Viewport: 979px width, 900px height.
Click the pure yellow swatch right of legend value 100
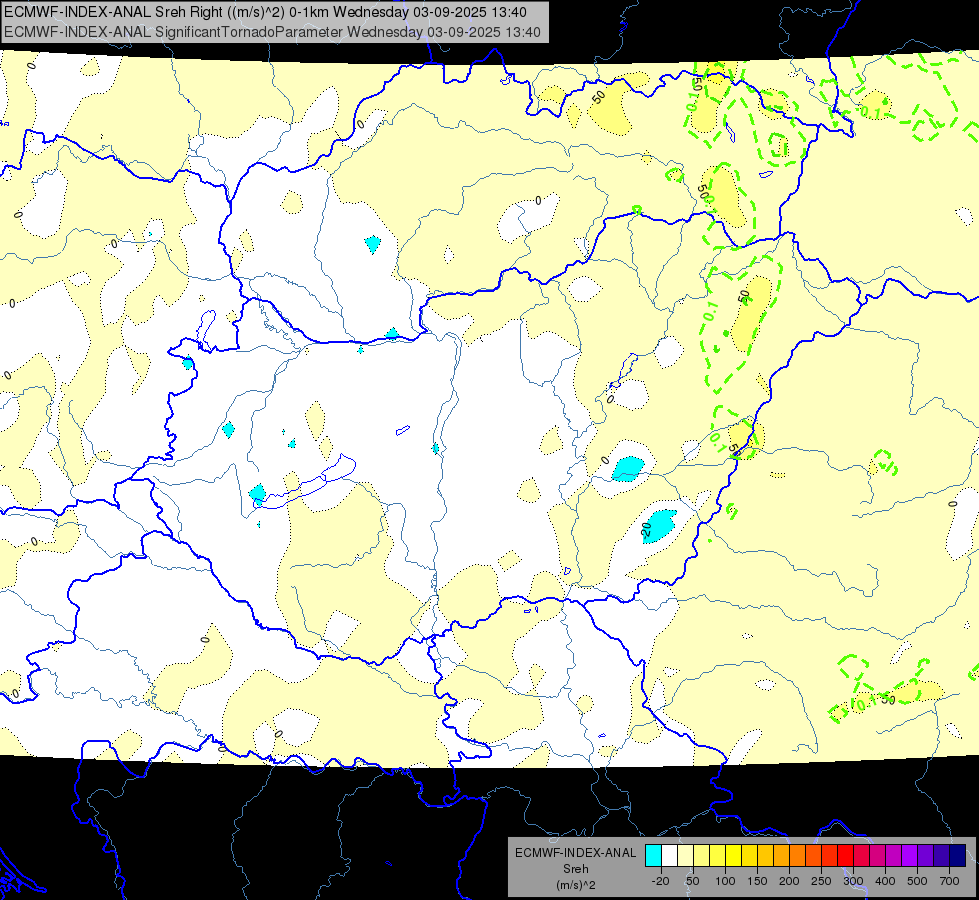coord(734,855)
